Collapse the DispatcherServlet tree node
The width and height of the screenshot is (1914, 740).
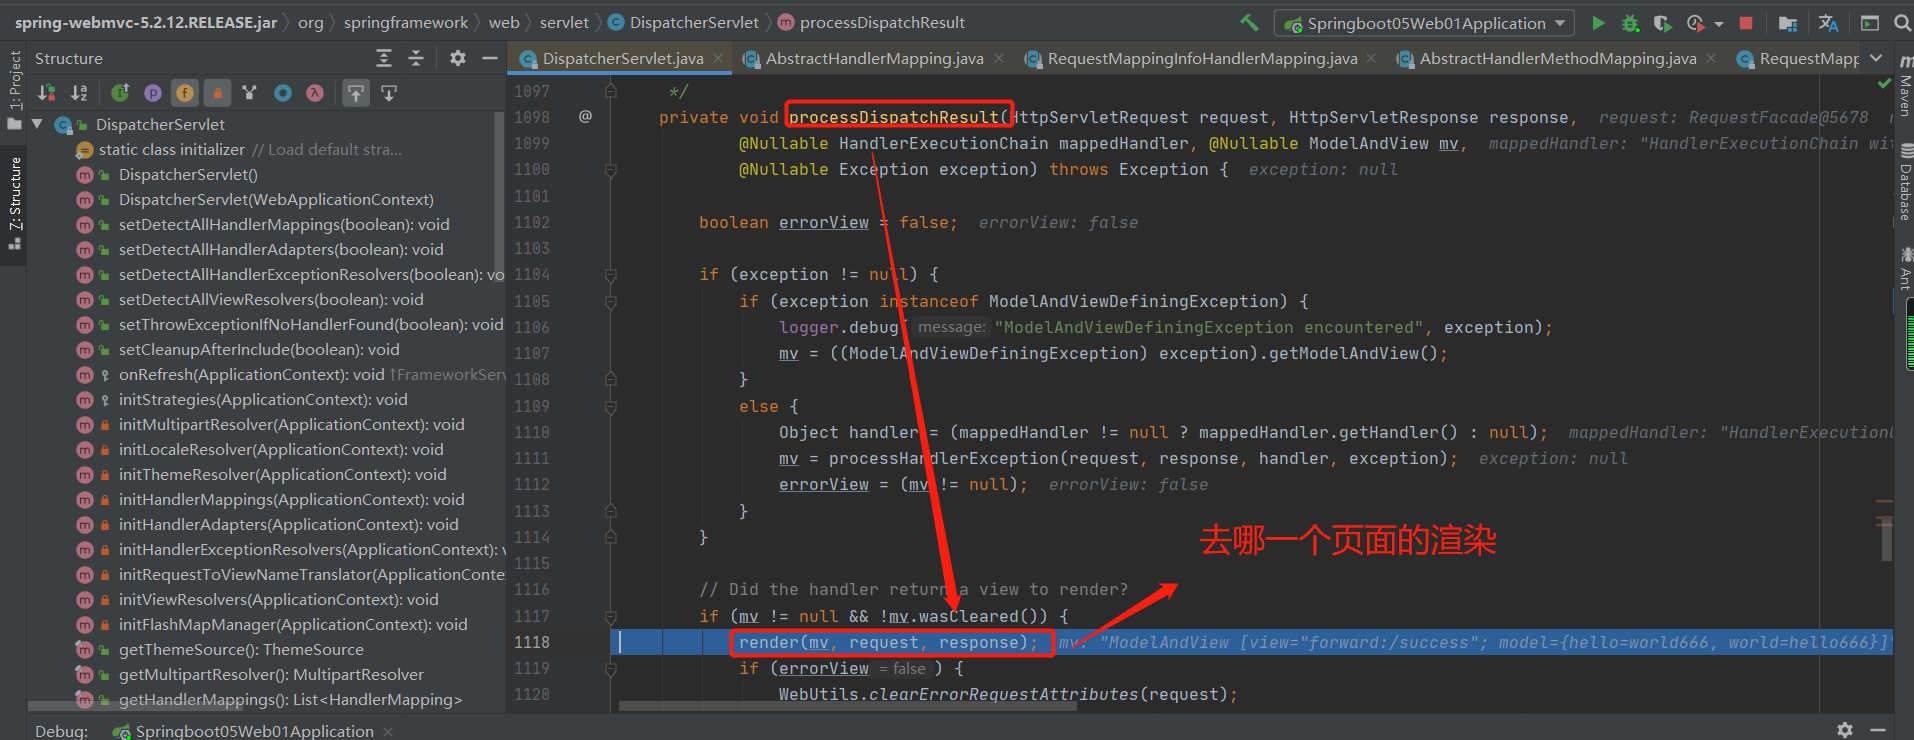click(x=37, y=124)
